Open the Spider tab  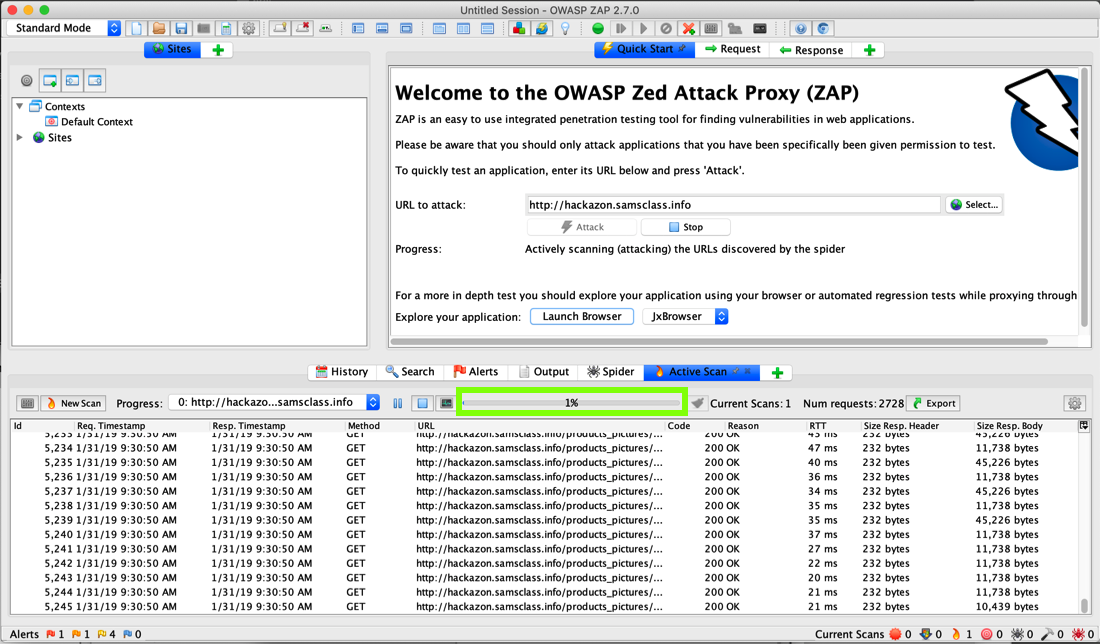point(610,372)
